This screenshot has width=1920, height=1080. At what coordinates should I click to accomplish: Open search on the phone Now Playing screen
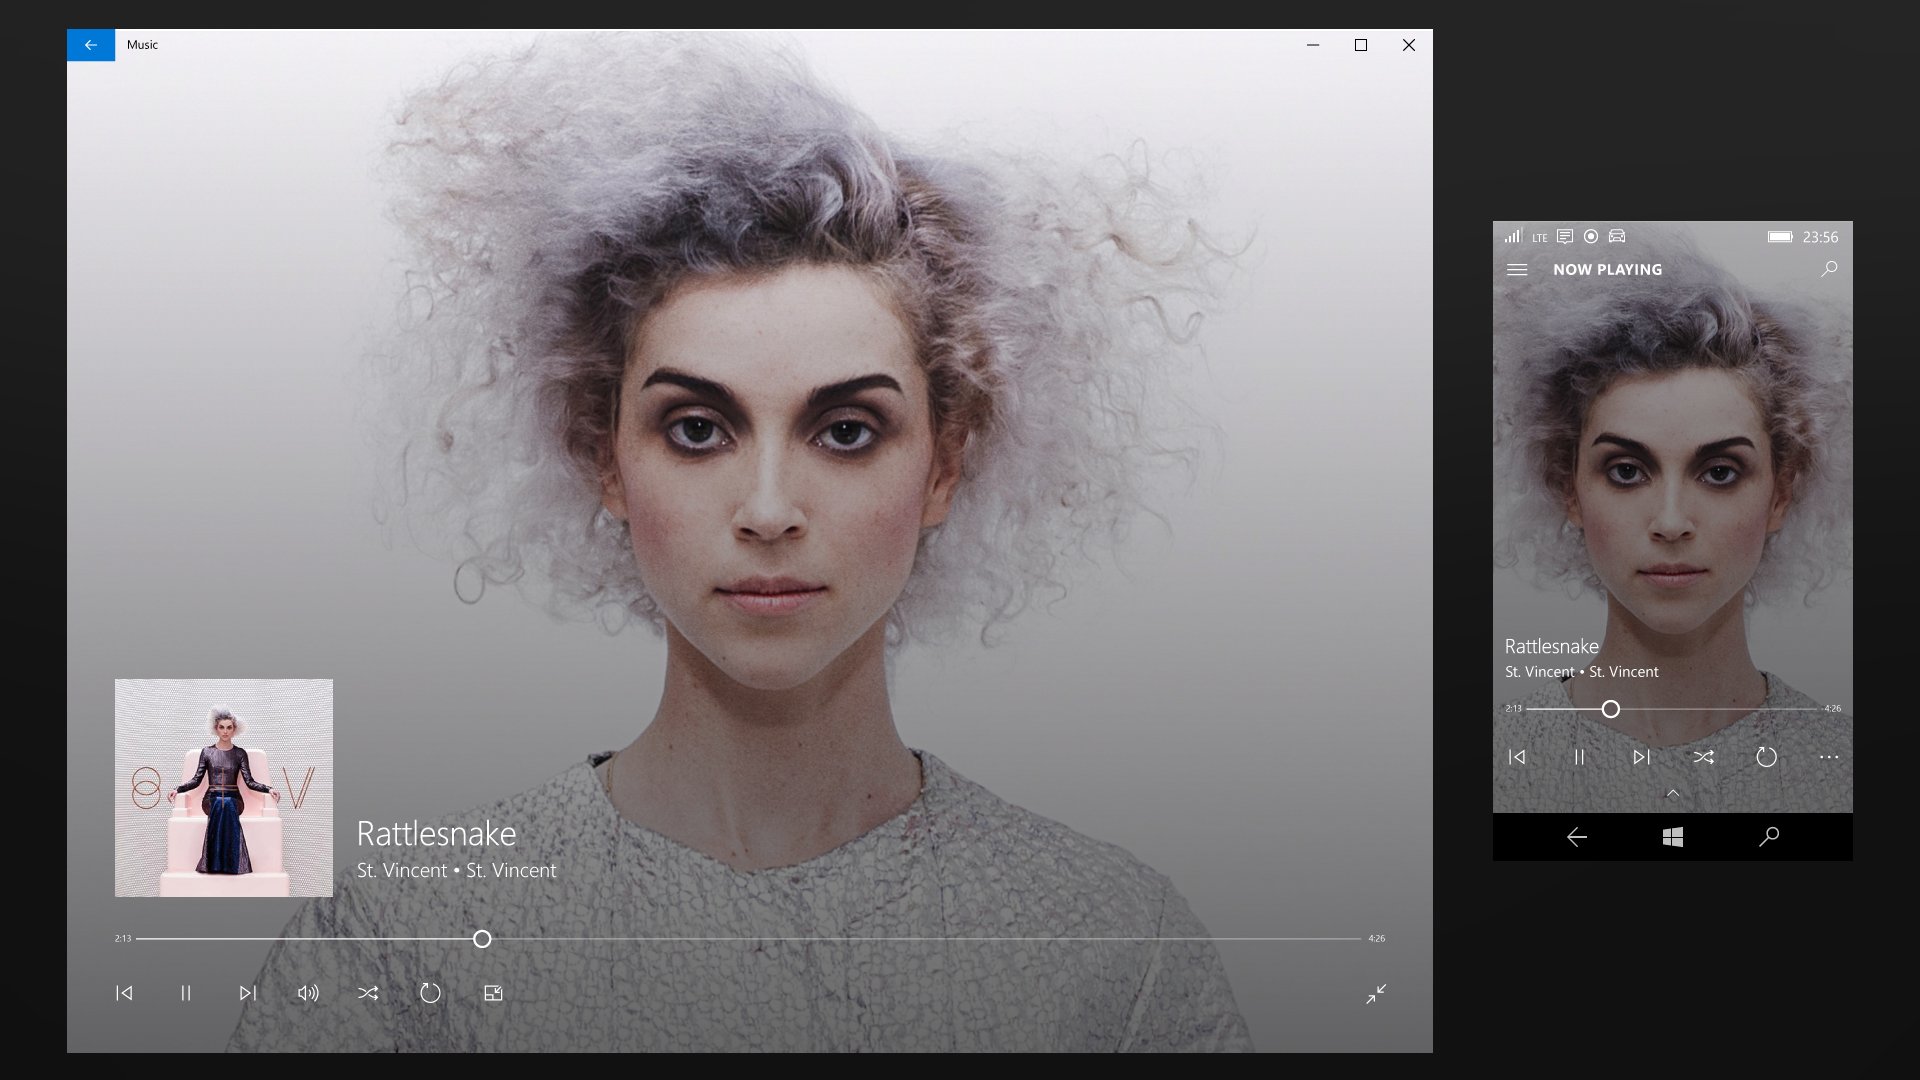[x=1829, y=268]
